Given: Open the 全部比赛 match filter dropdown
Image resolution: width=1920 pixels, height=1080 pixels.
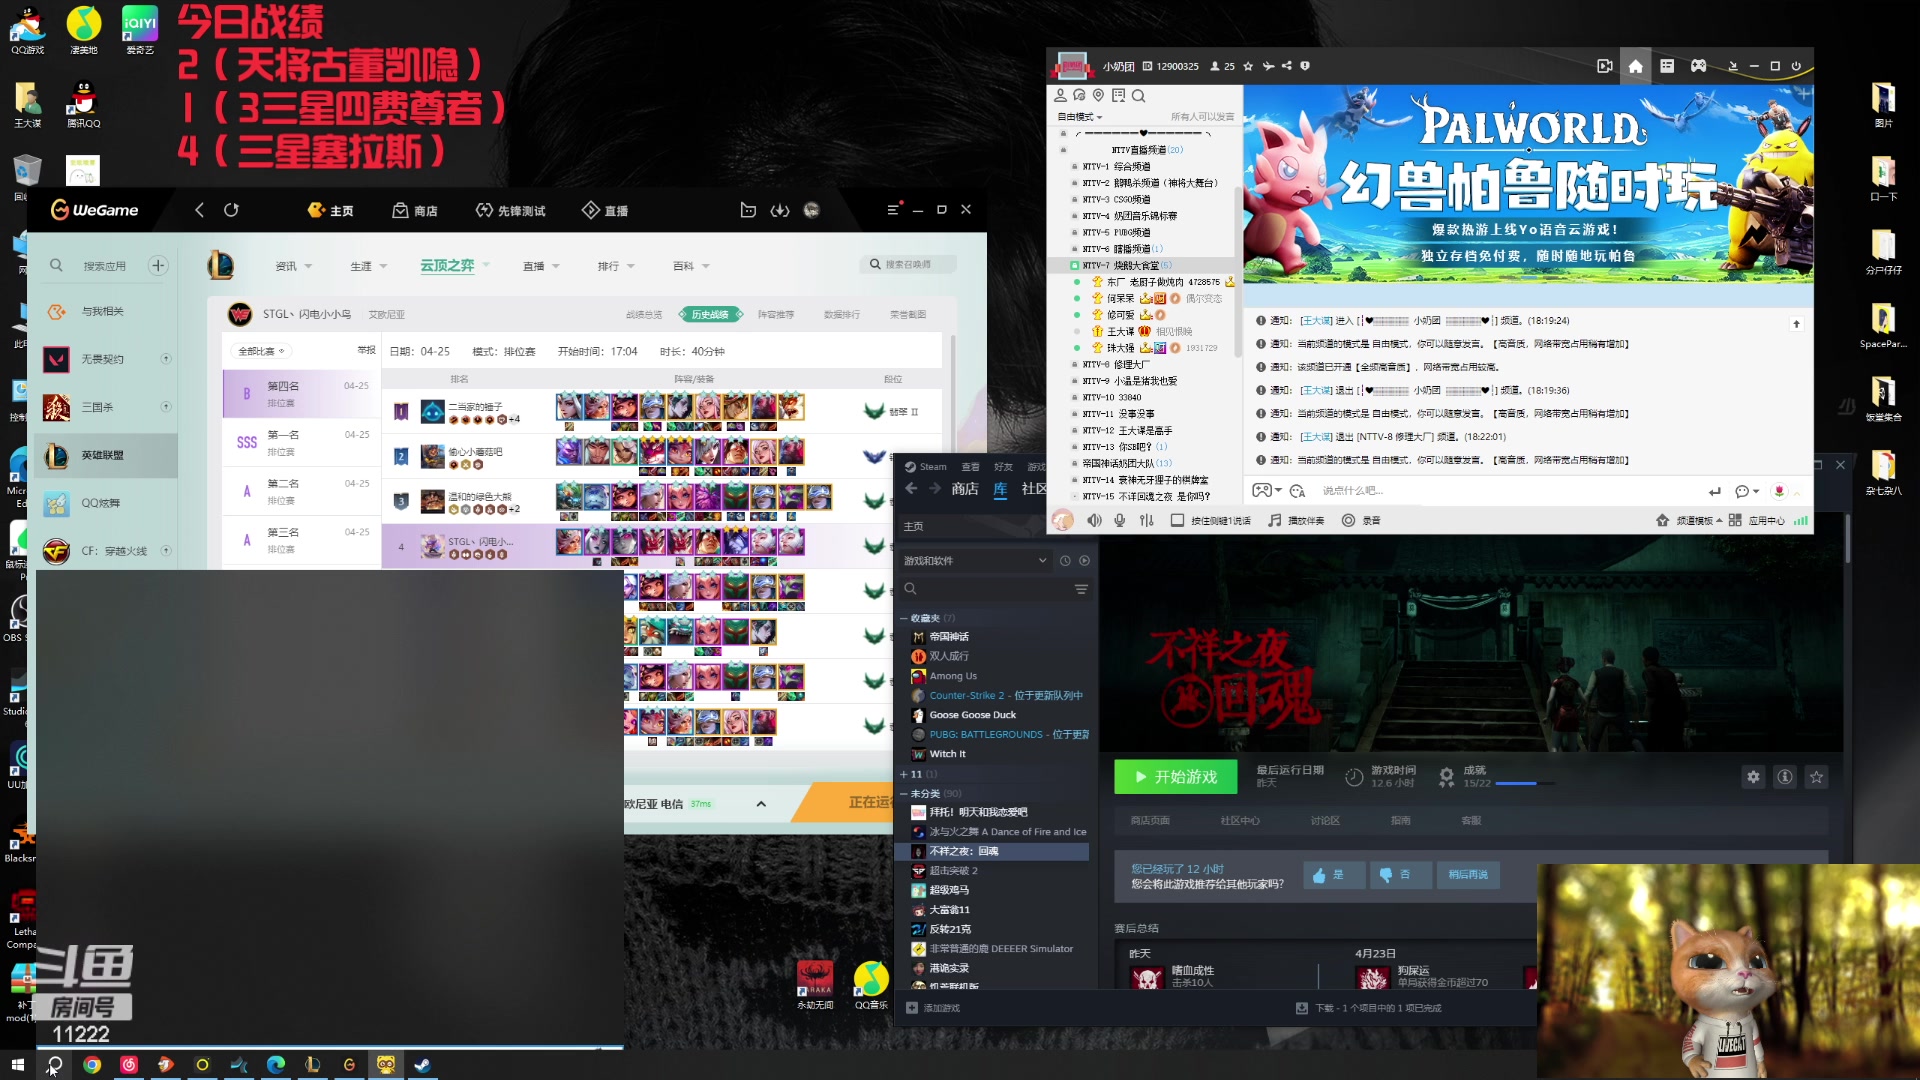Looking at the screenshot, I should click(x=261, y=351).
